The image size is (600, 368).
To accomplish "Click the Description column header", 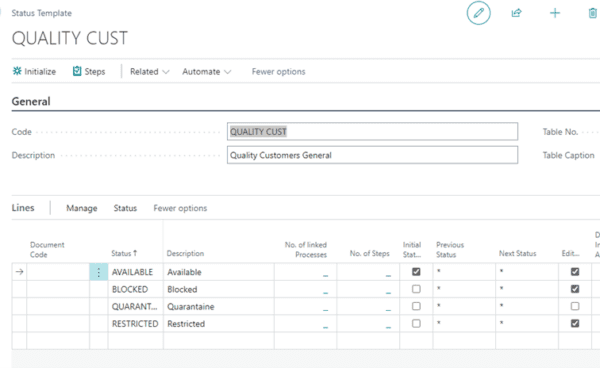I will tap(185, 253).
